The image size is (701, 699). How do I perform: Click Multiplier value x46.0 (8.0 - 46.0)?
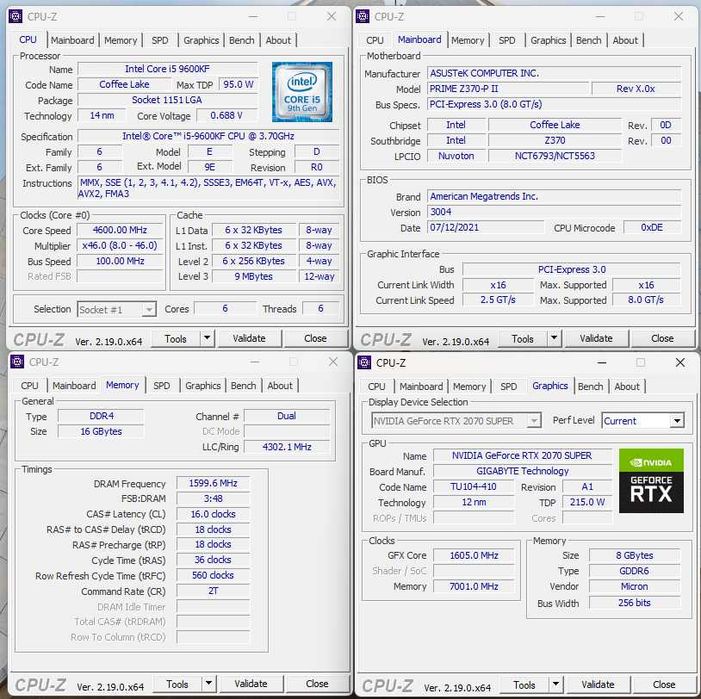[120, 246]
